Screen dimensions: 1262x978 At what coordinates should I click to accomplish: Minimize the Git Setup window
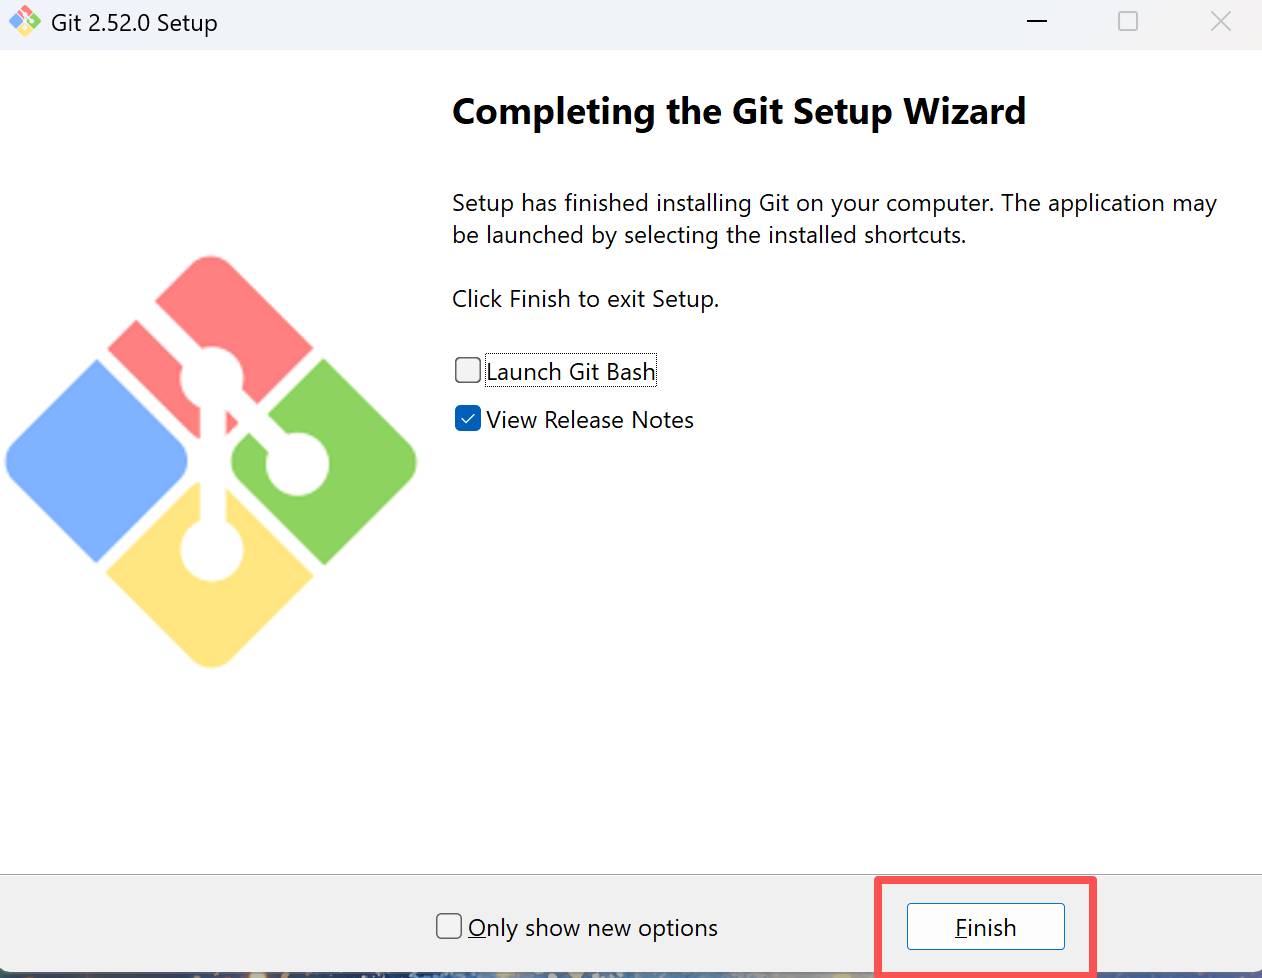coord(1037,22)
